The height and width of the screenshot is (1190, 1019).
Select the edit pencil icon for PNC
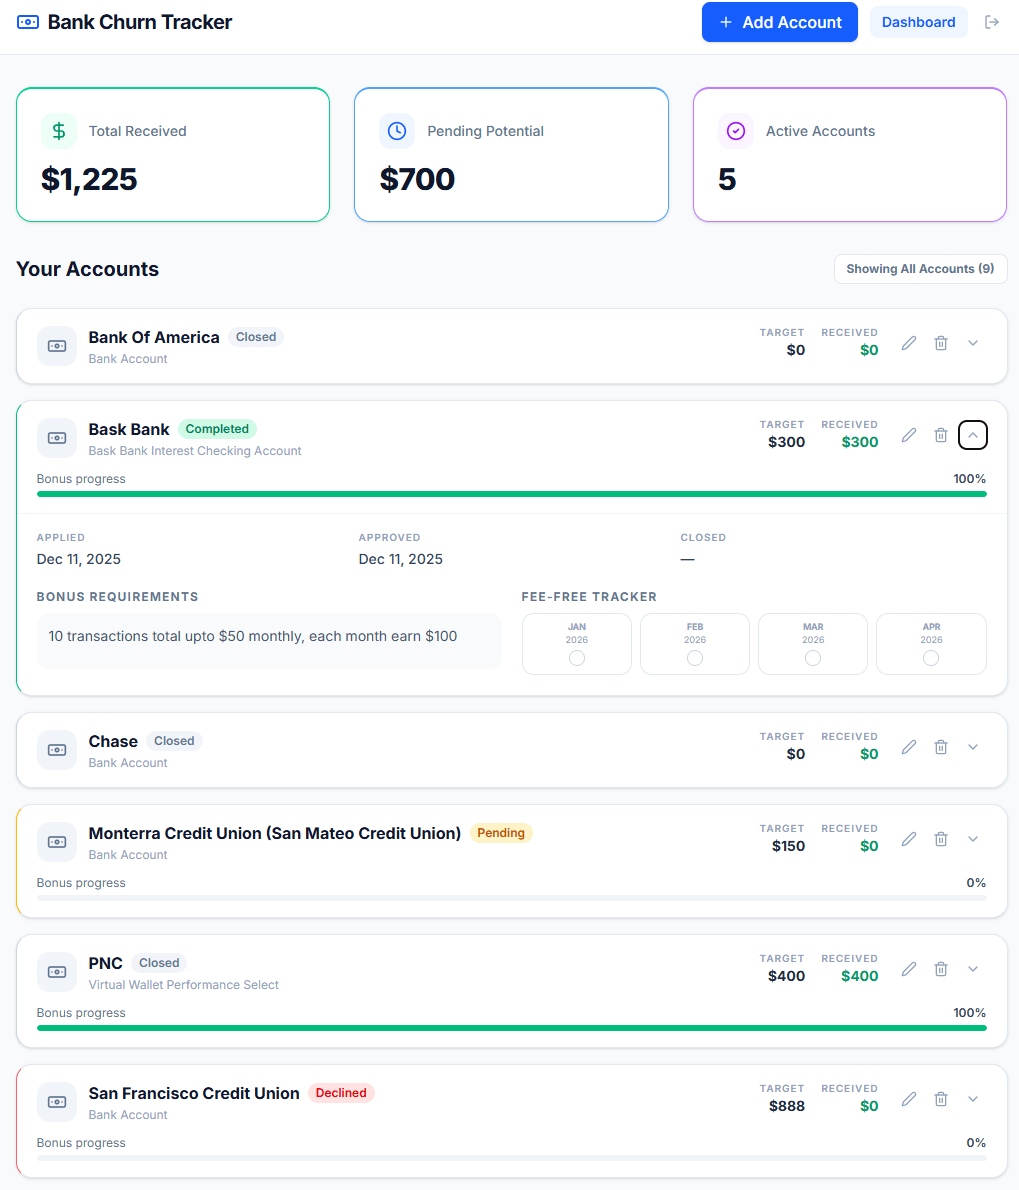tap(908, 968)
